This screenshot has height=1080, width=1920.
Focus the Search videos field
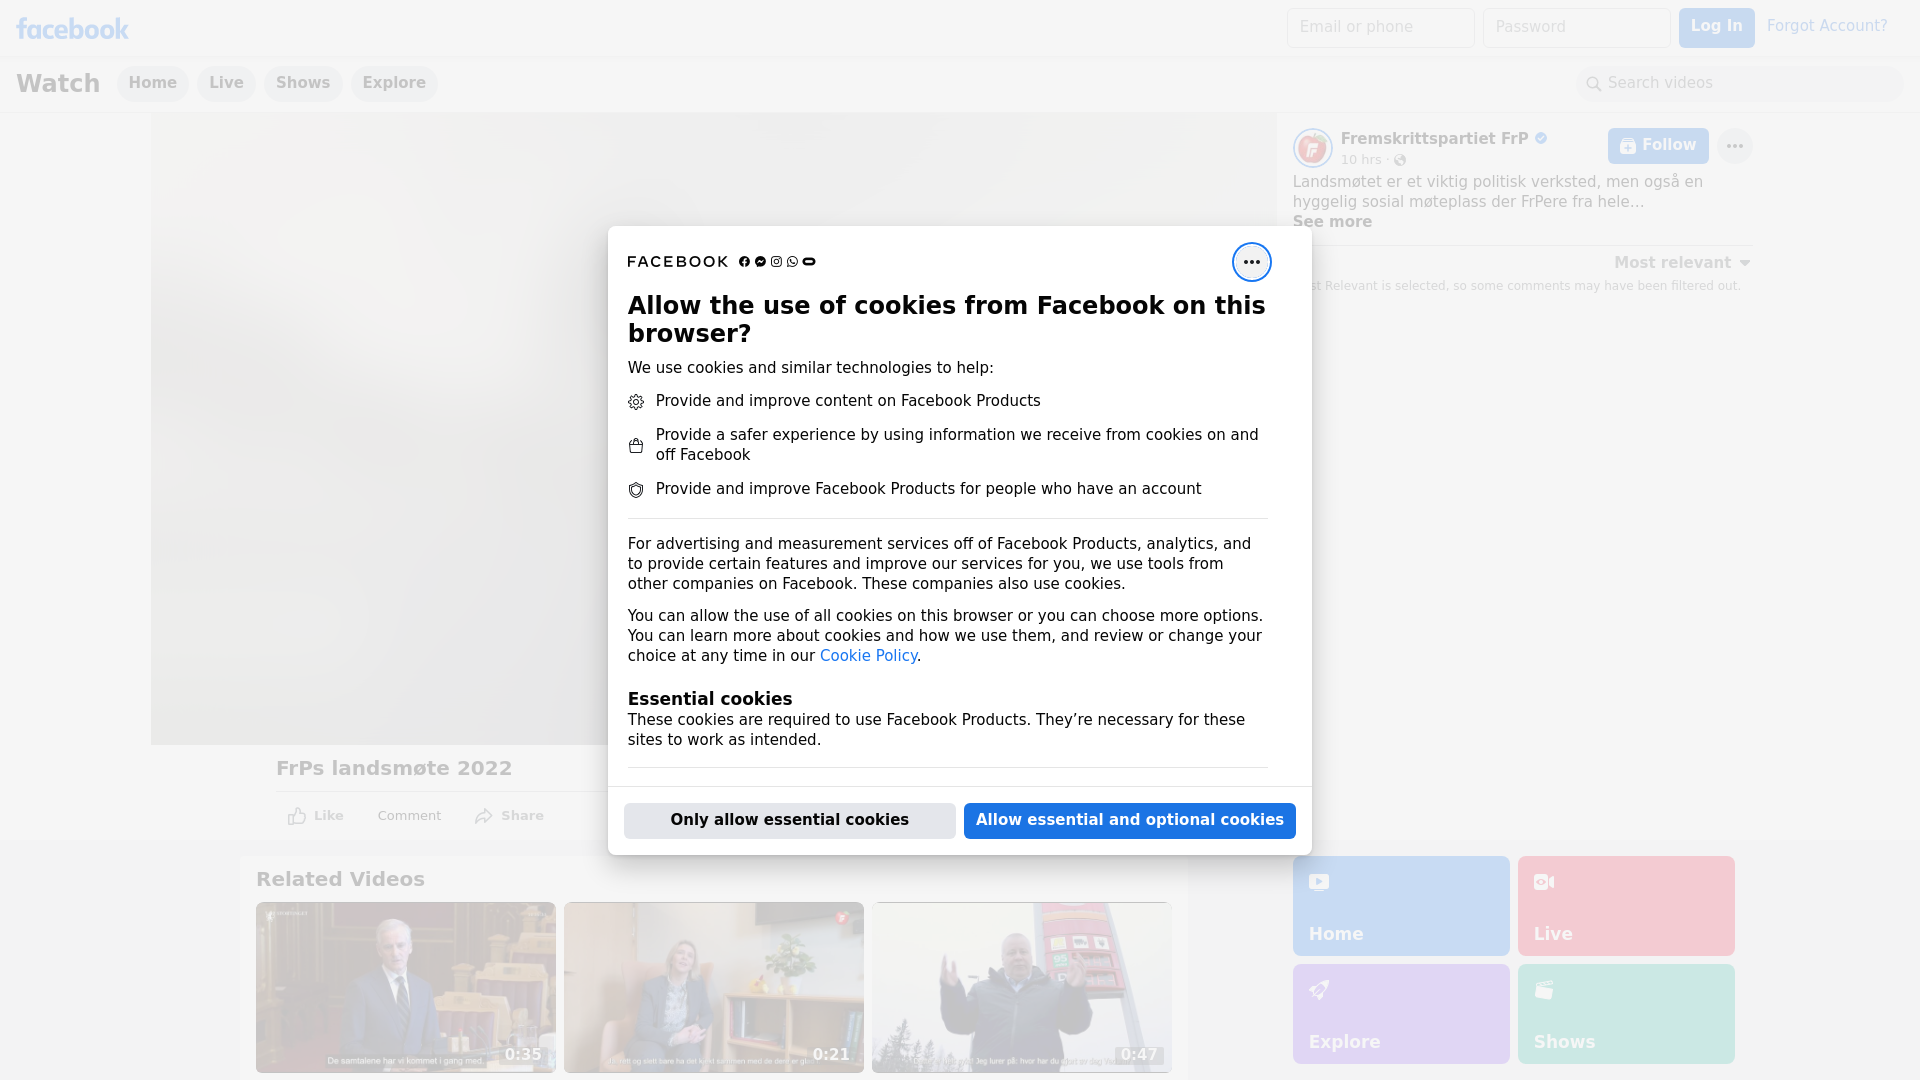1740,84
